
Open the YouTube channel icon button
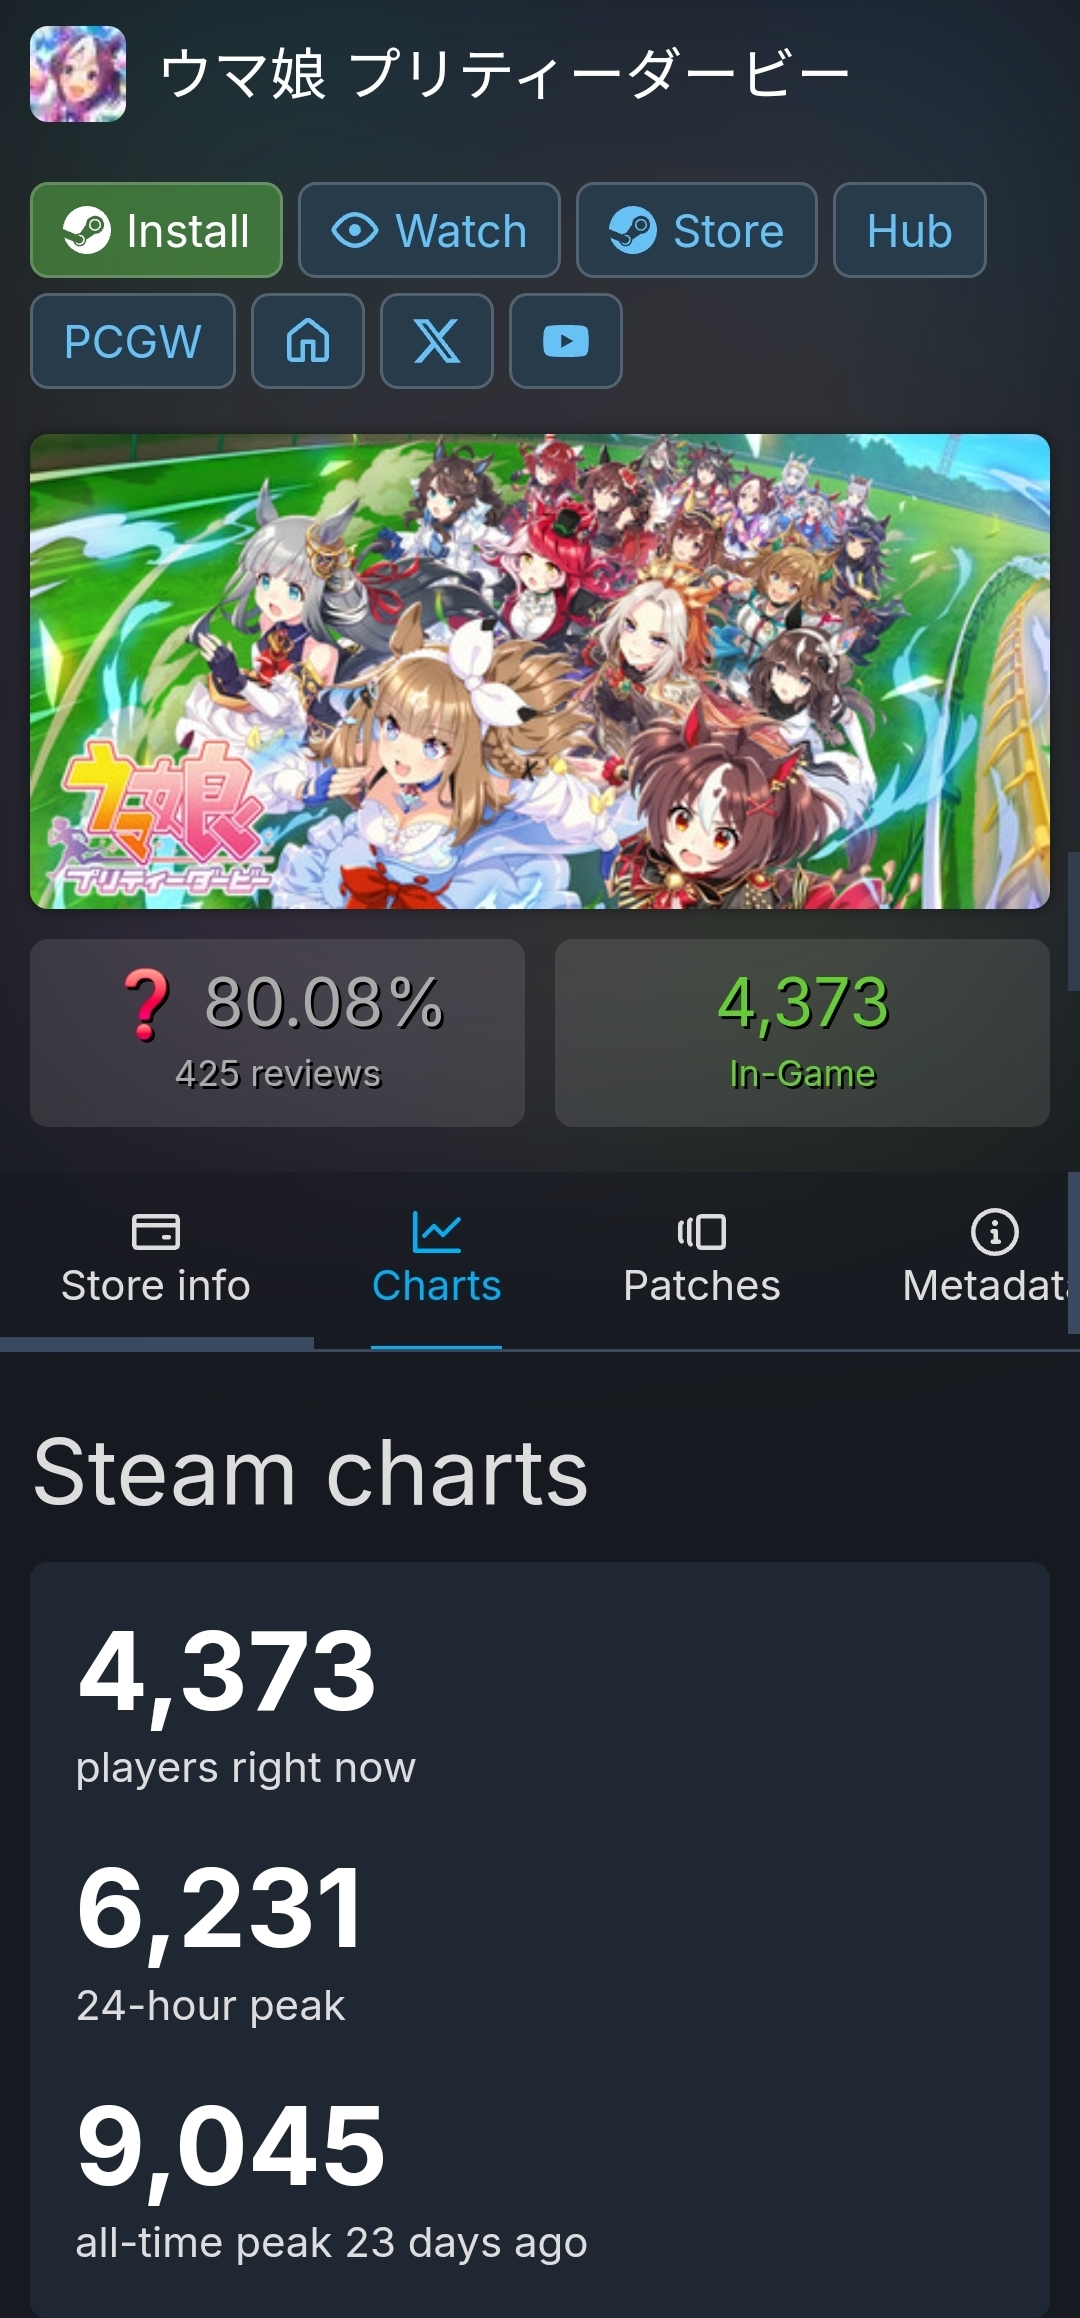point(566,341)
